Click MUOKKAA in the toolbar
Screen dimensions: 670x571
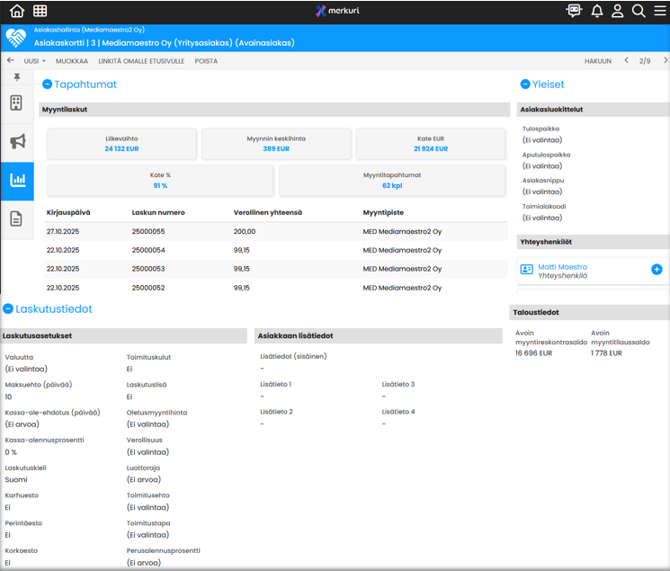coord(71,61)
